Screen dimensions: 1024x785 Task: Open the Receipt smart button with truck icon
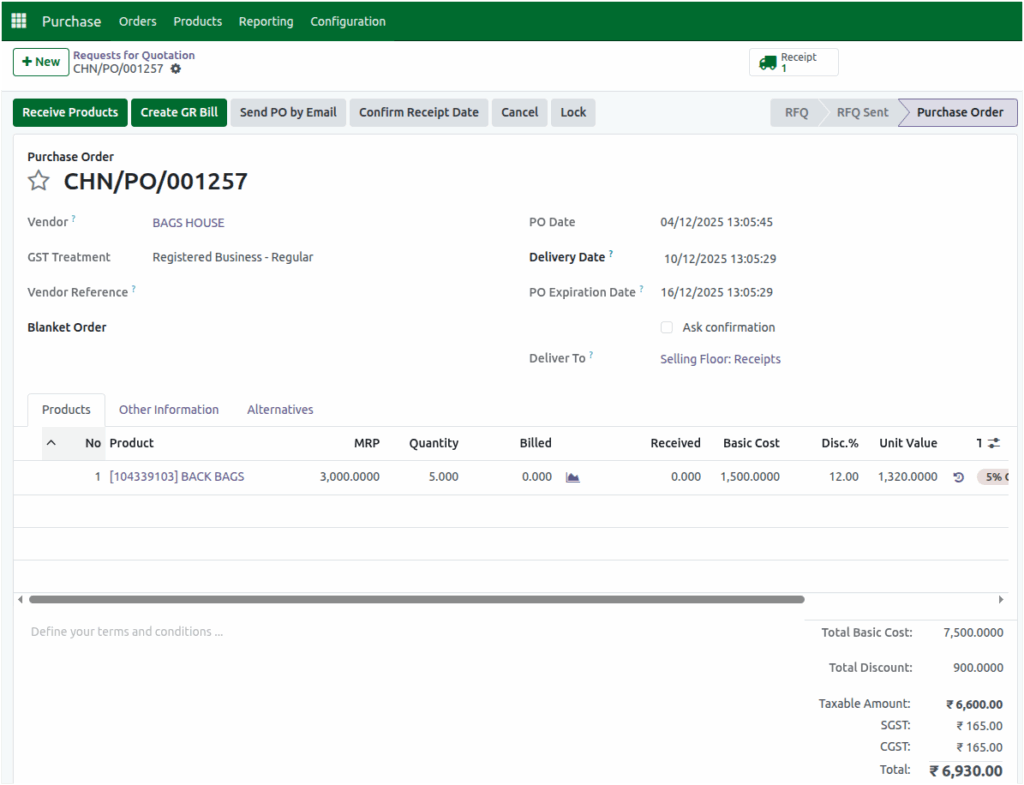click(793, 61)
